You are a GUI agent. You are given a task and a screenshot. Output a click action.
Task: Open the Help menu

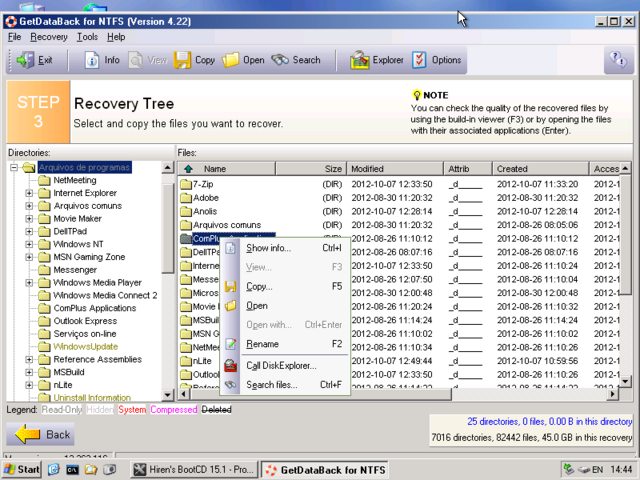116,37
